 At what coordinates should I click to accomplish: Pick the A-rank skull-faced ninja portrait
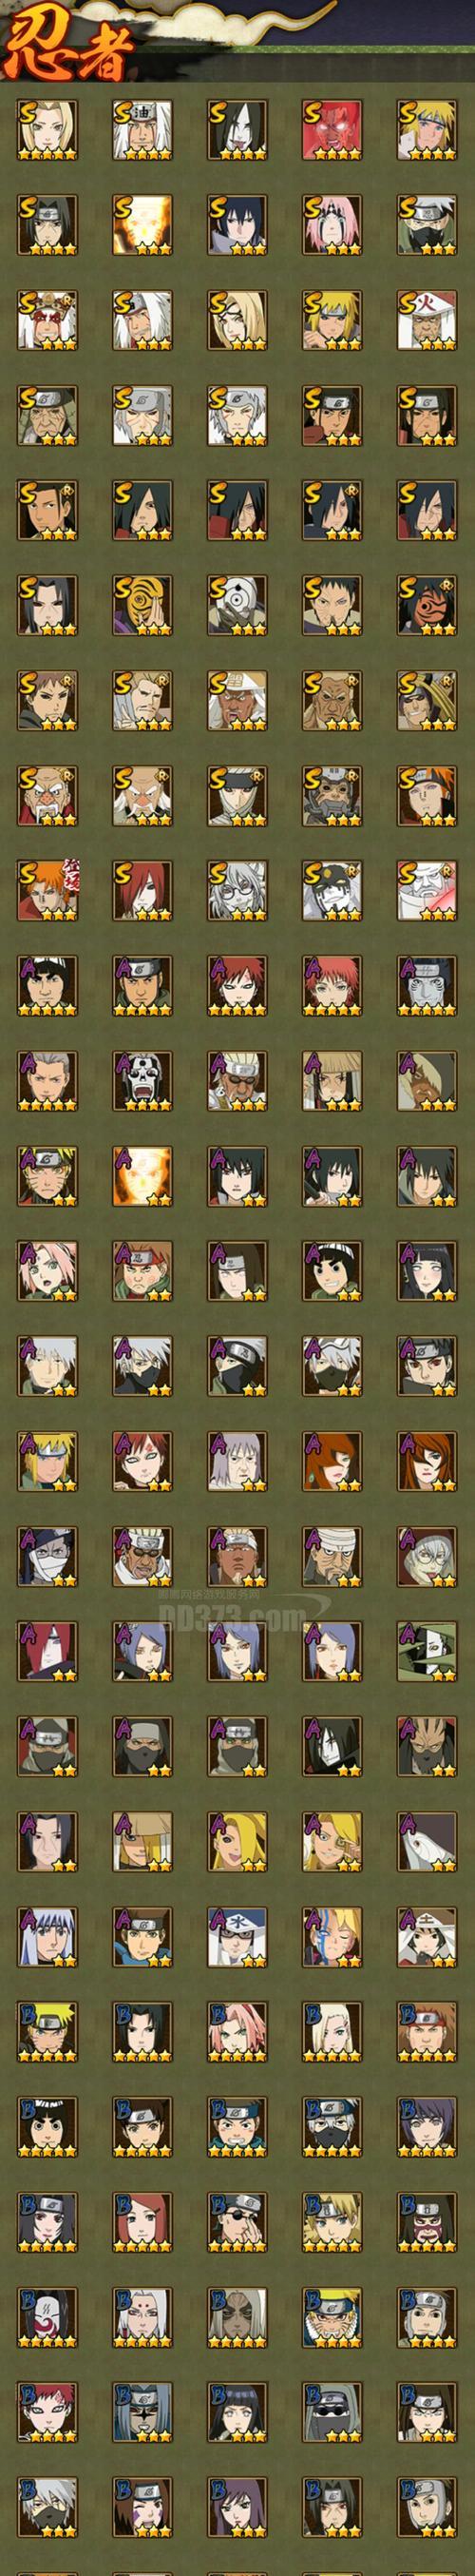(x=142, y=1080)
